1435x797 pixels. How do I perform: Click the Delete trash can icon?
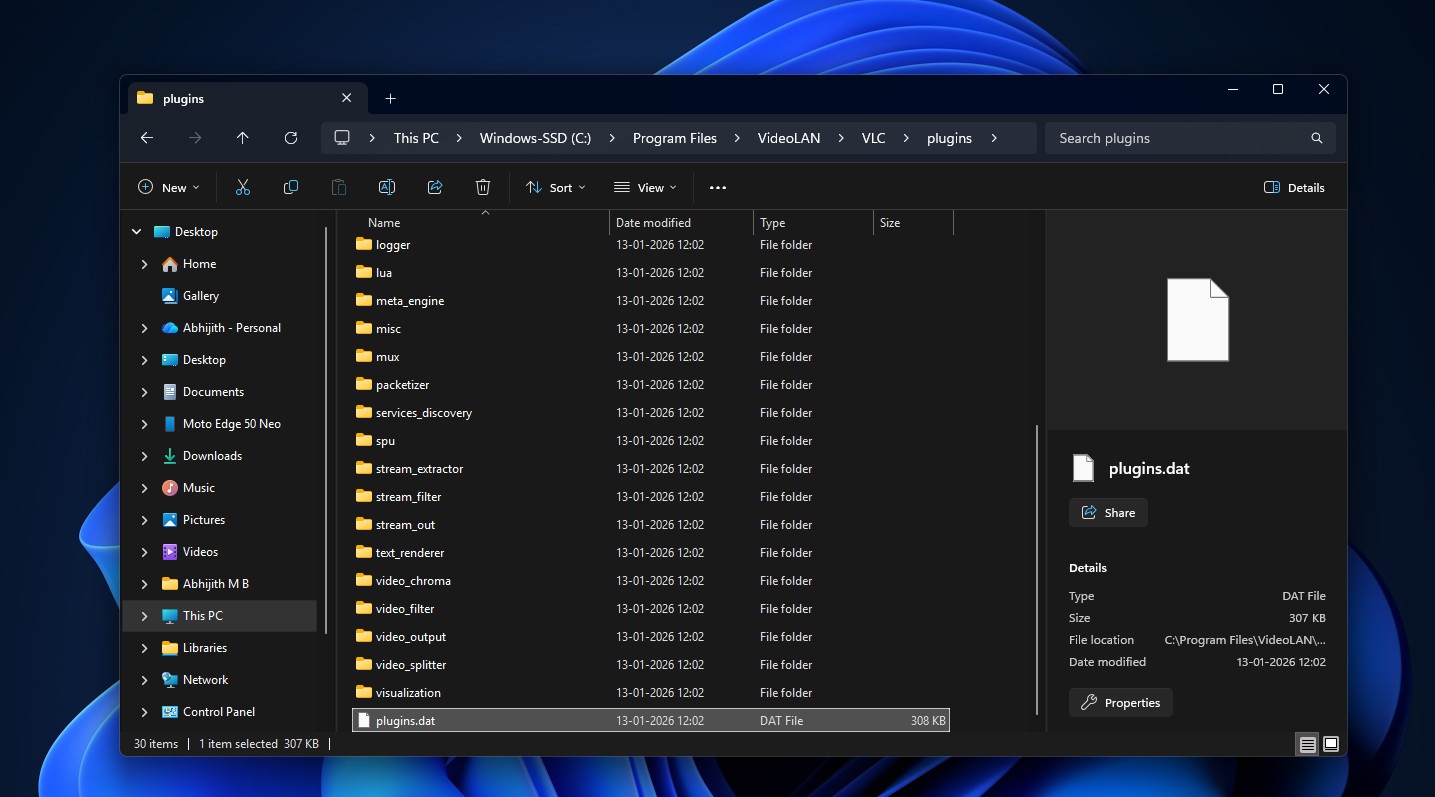pyautogui.click(x=483, y=187)
